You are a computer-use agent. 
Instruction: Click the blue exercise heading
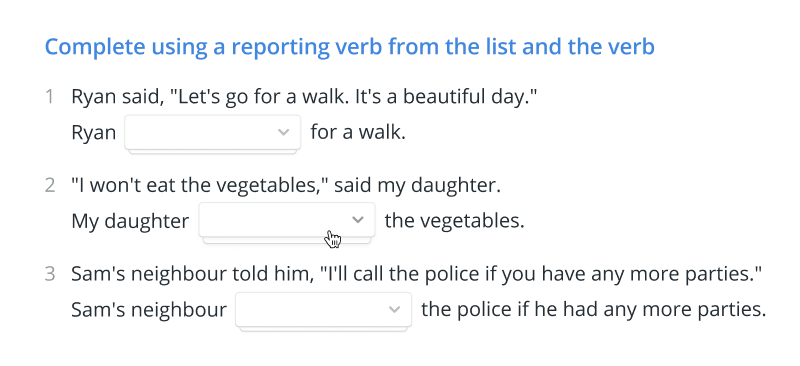click(x=349, y=47)
